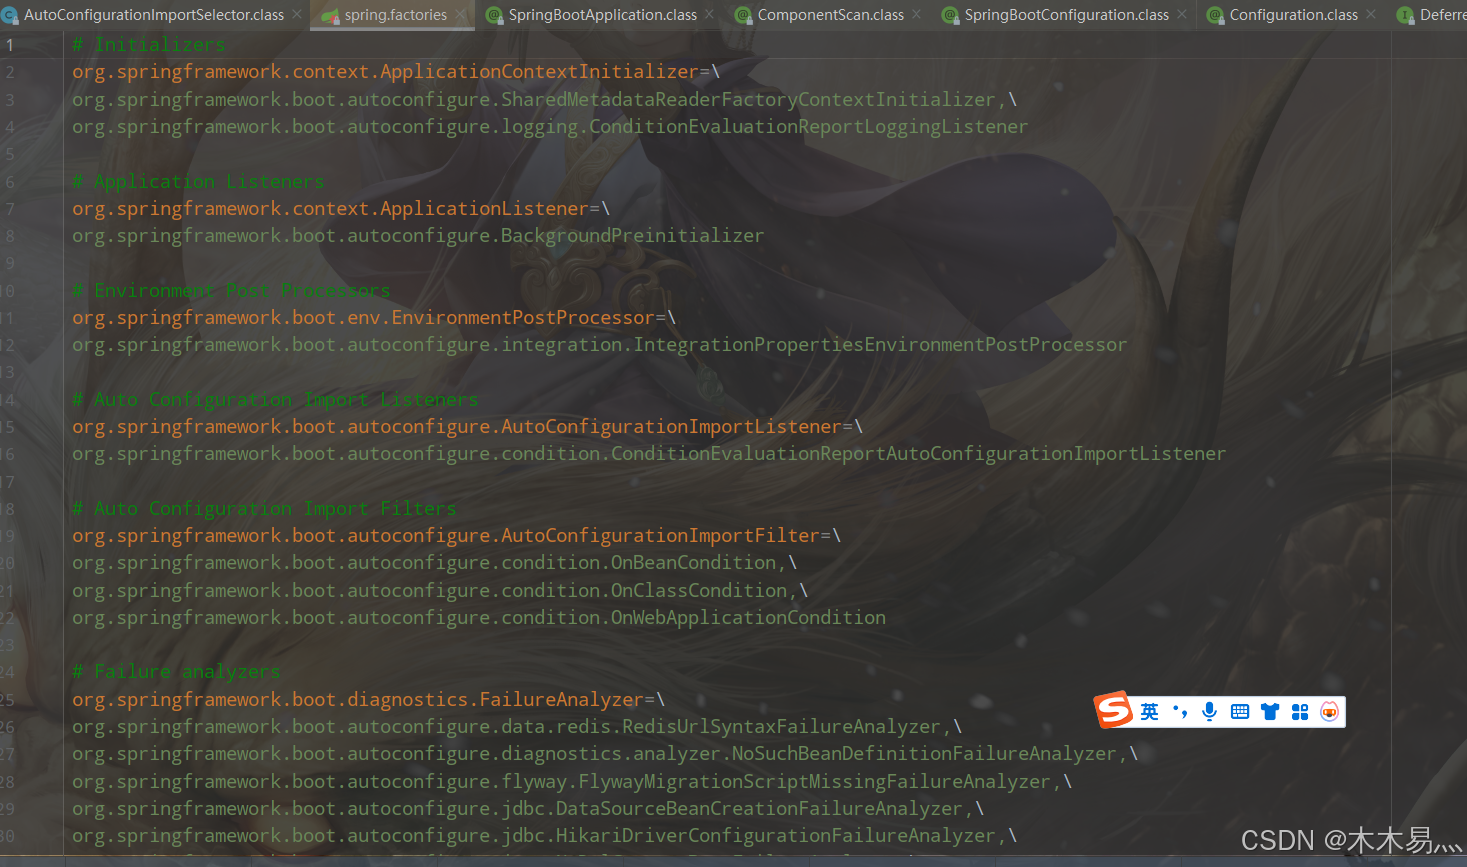Click the DataSourceBeanCreationFailureAnalyzer line
Screen dimensions: 1467x867
(x=528, y=809)
